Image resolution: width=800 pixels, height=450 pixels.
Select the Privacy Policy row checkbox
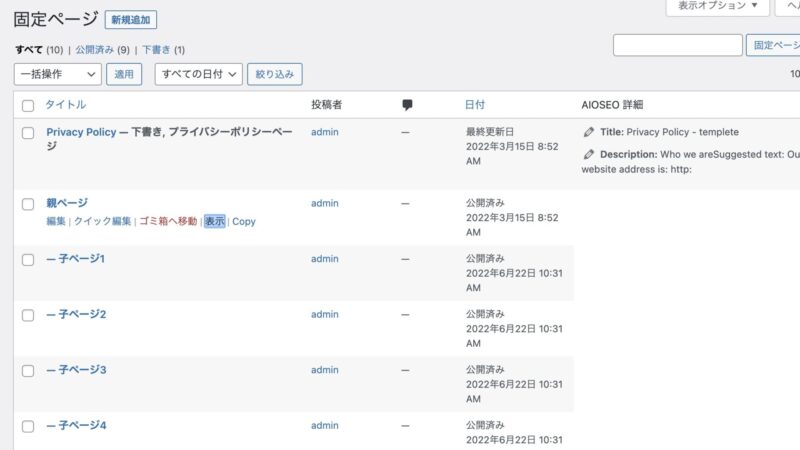point(28,132)
